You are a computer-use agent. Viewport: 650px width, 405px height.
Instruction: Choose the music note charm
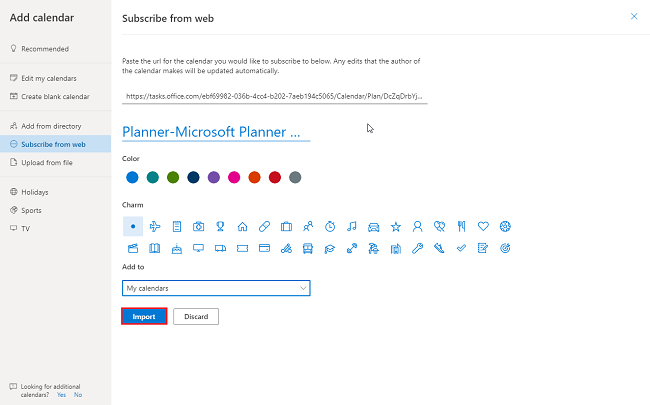click(x=352, y=226)
